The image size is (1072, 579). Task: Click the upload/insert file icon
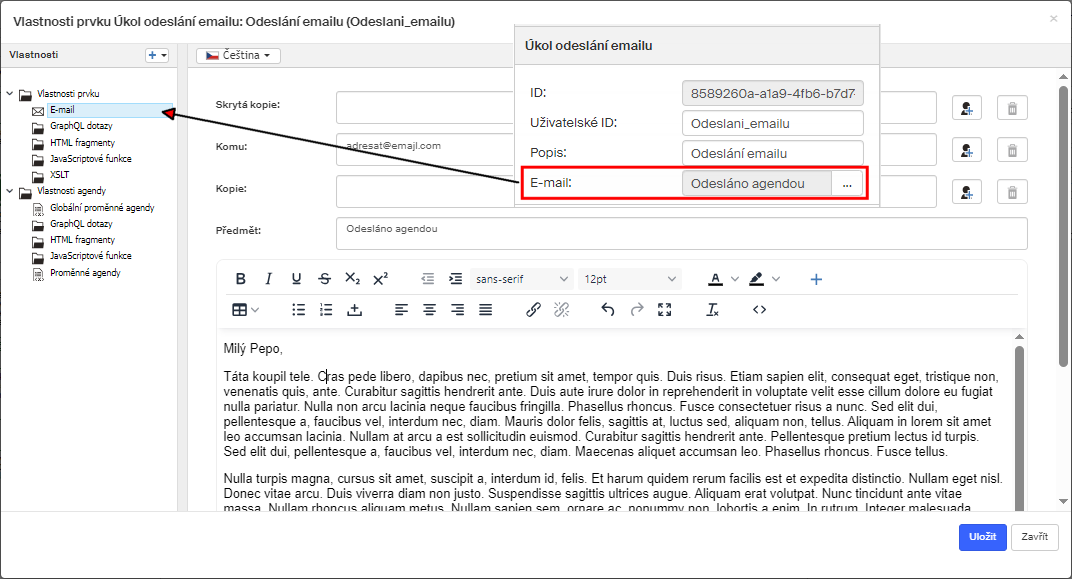[354, 310]
